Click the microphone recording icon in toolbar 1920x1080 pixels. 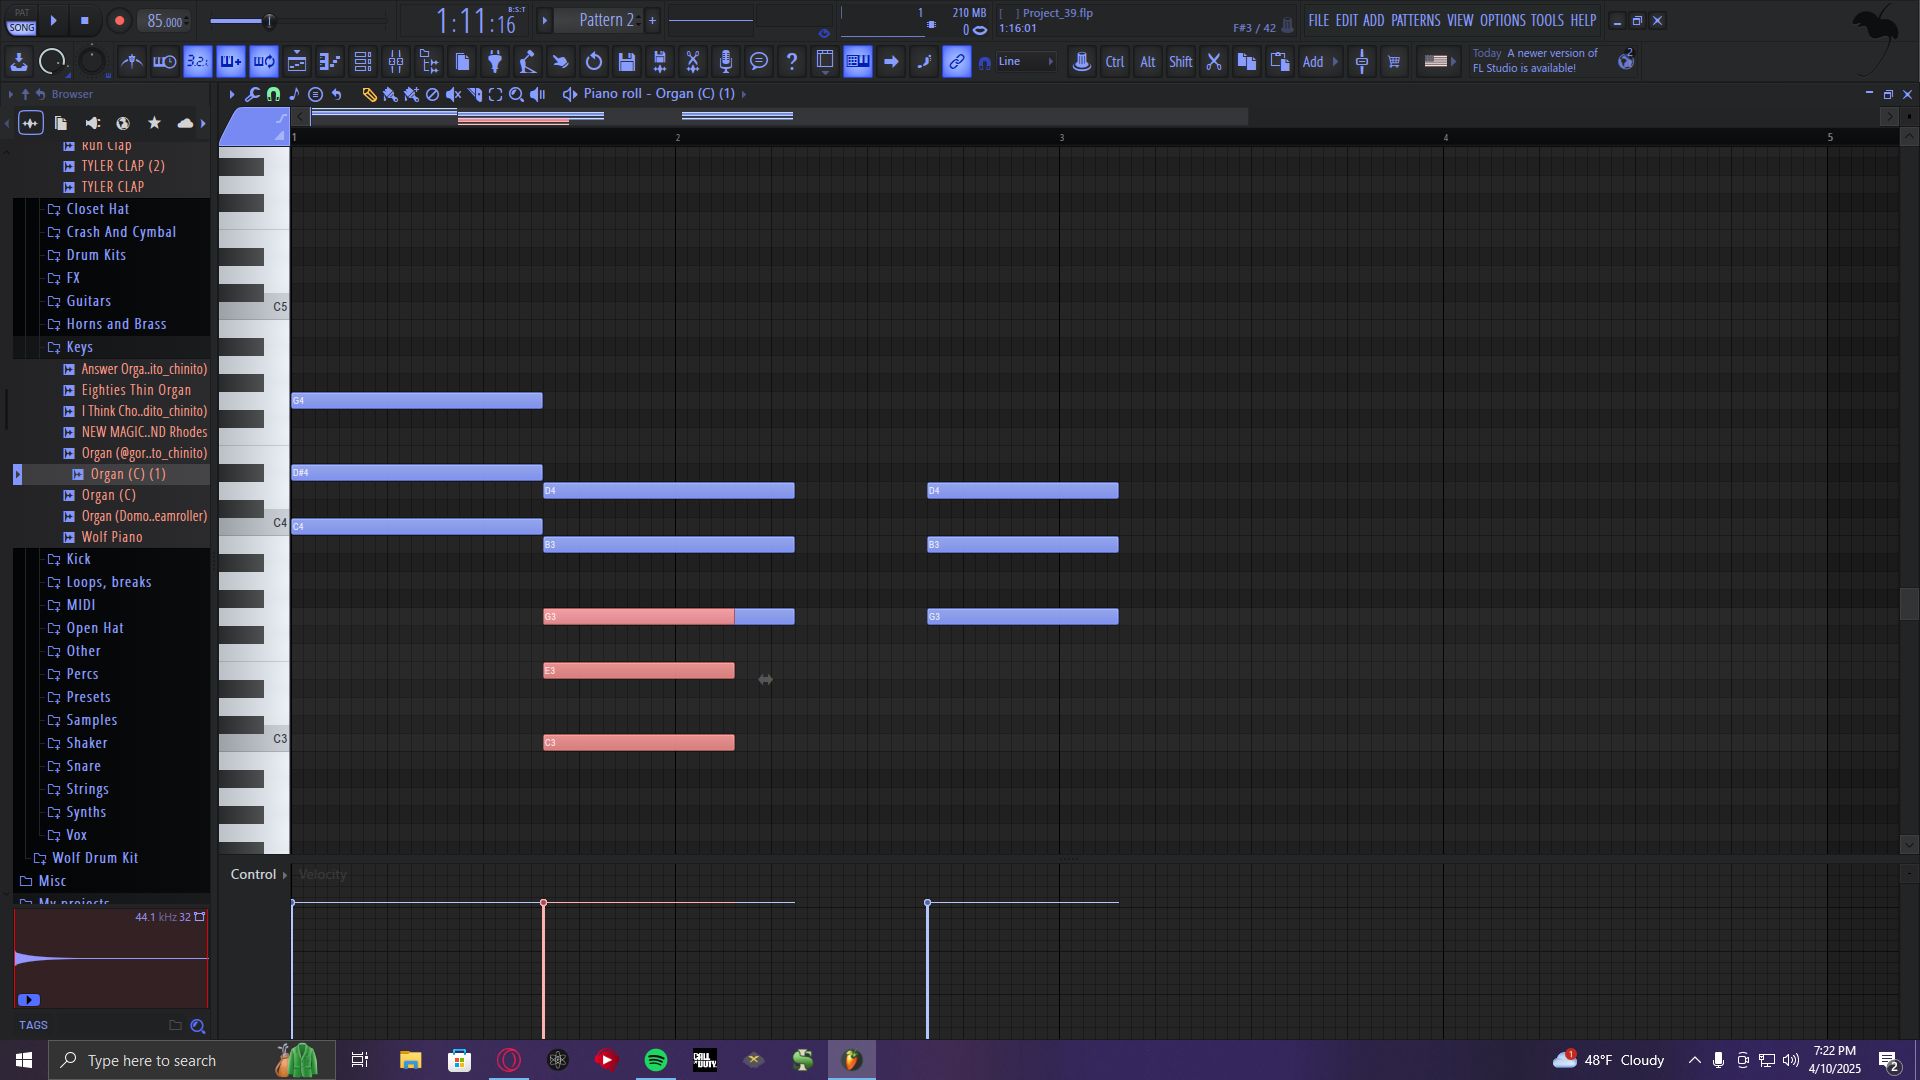[726, 62]
